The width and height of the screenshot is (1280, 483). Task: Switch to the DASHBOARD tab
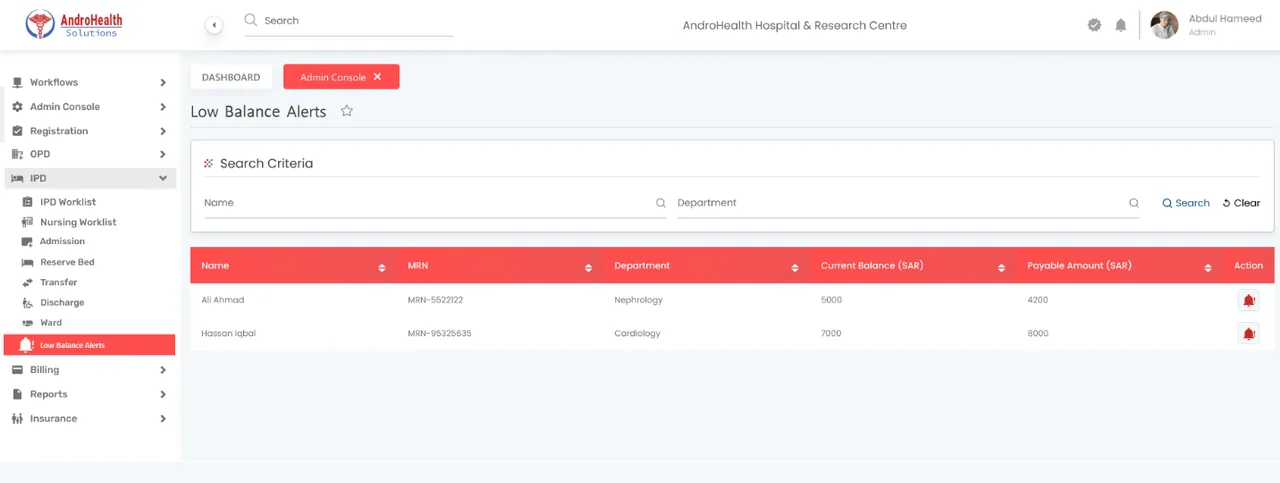click(231, 77)
